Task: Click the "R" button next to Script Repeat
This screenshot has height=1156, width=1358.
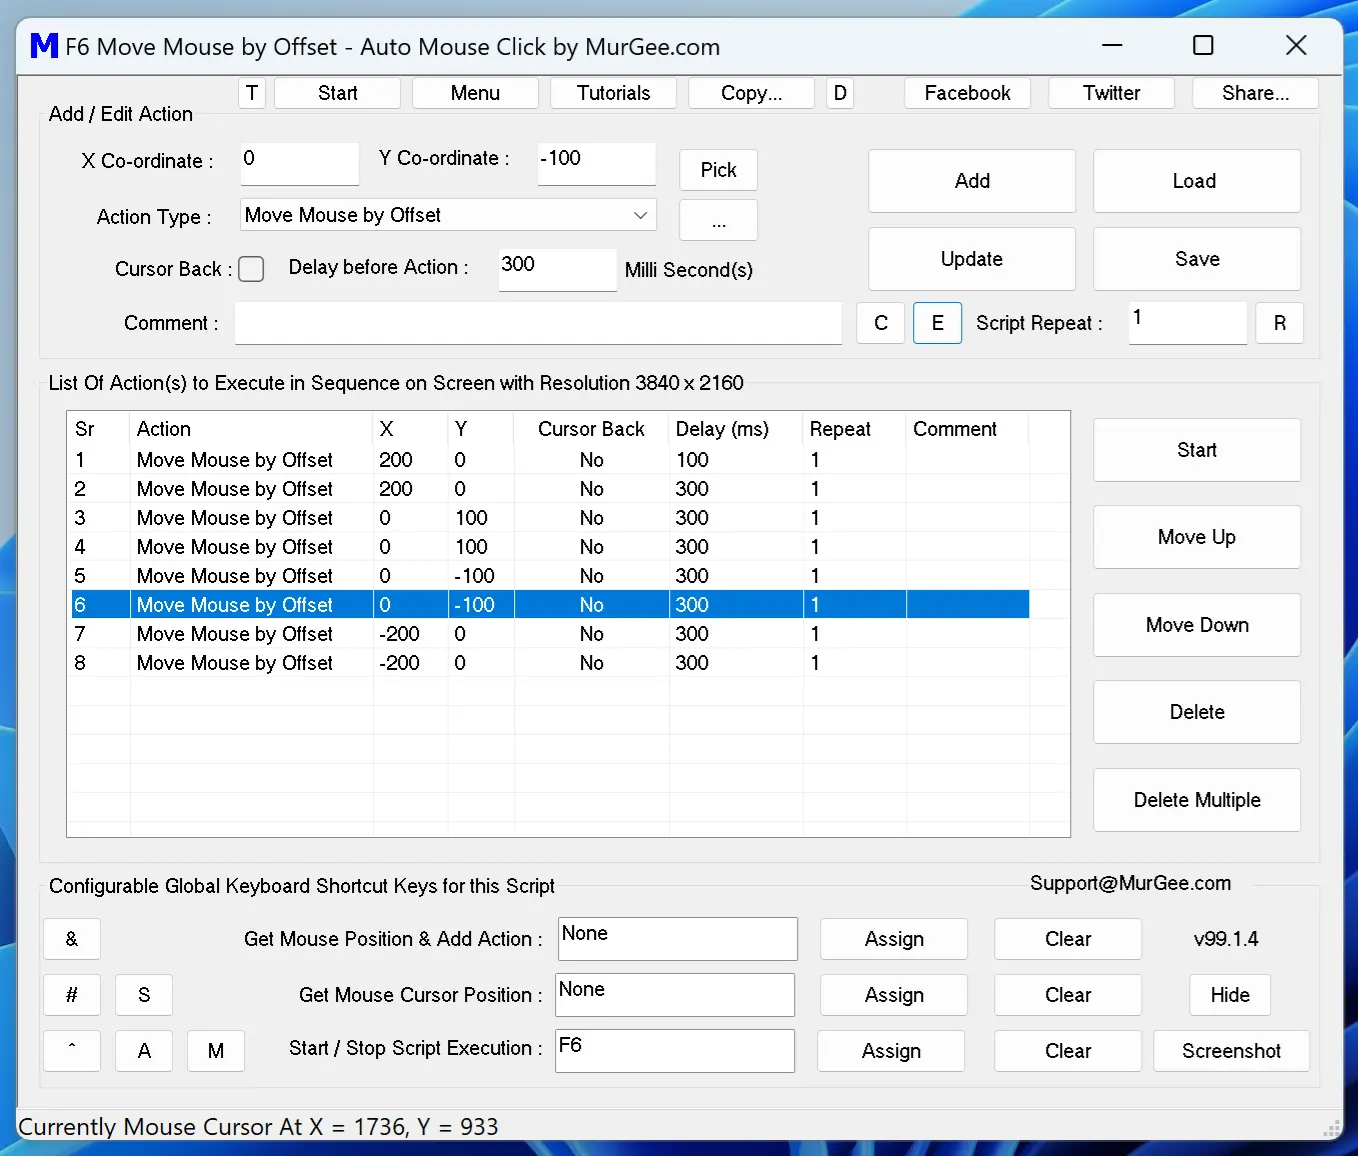Action: click(1280, 323)
